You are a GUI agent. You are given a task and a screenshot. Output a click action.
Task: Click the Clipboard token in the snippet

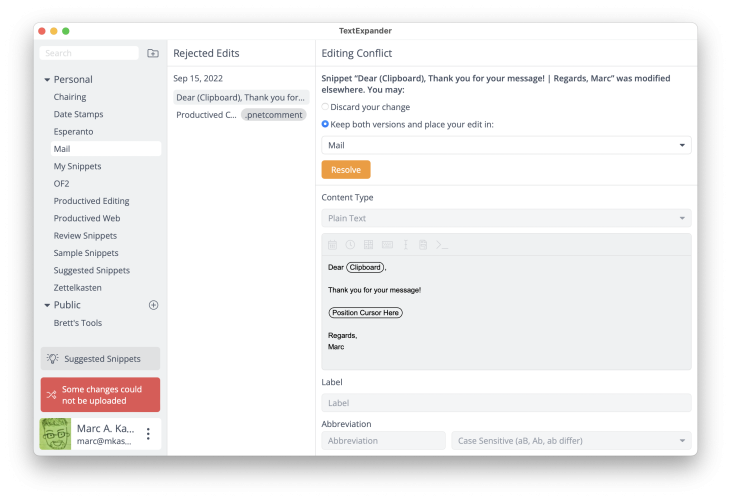point(365,267)
